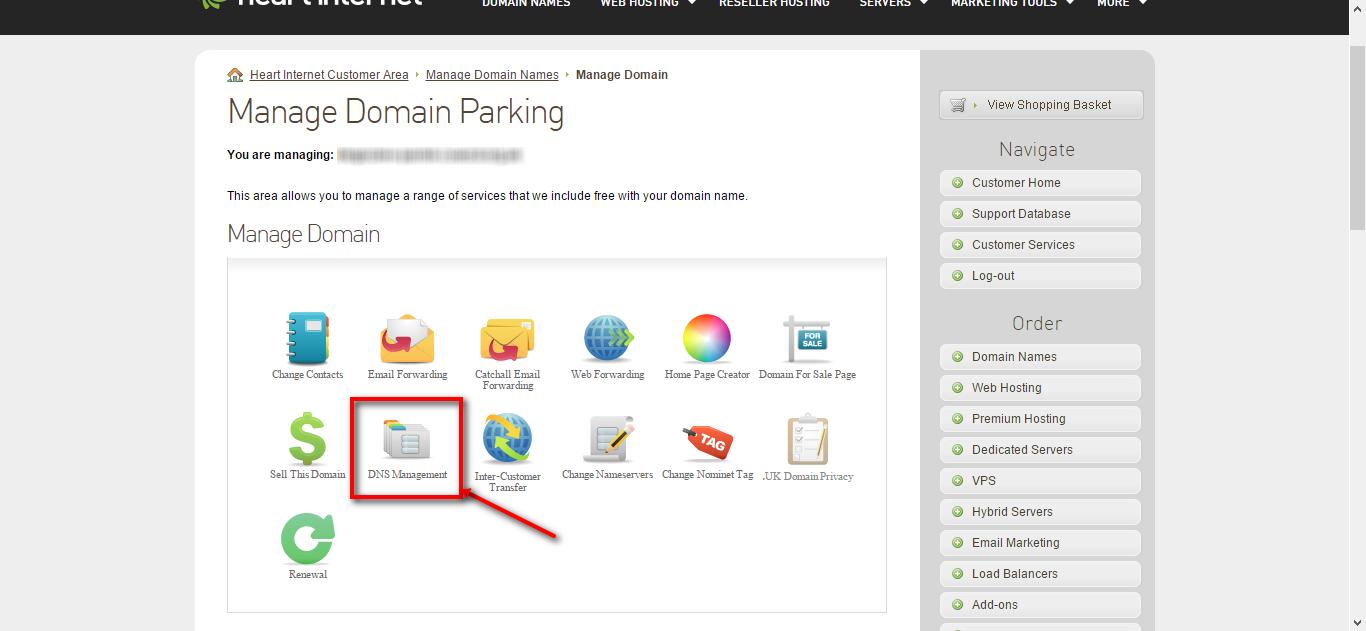Open the Web Forwarding tool

[x=607, y=340]
